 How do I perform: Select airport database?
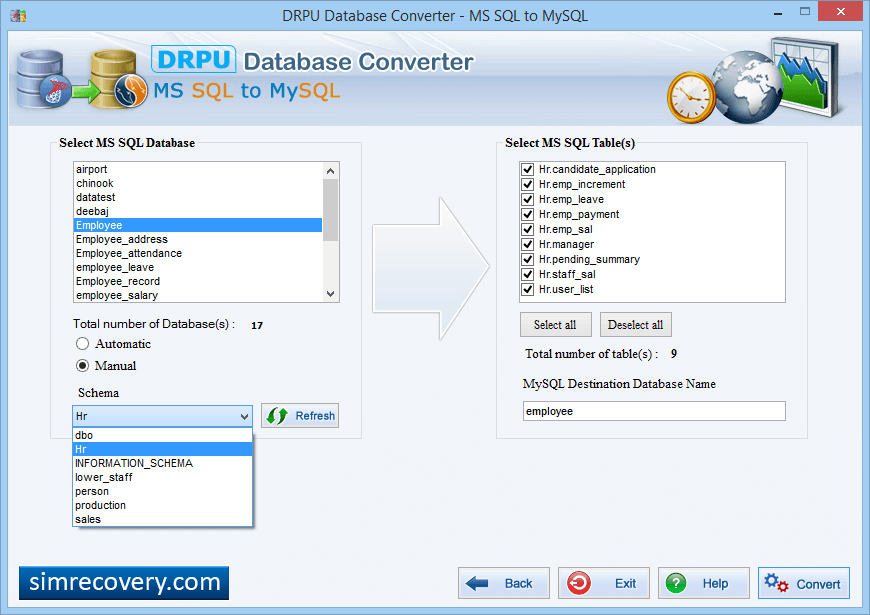198,169
